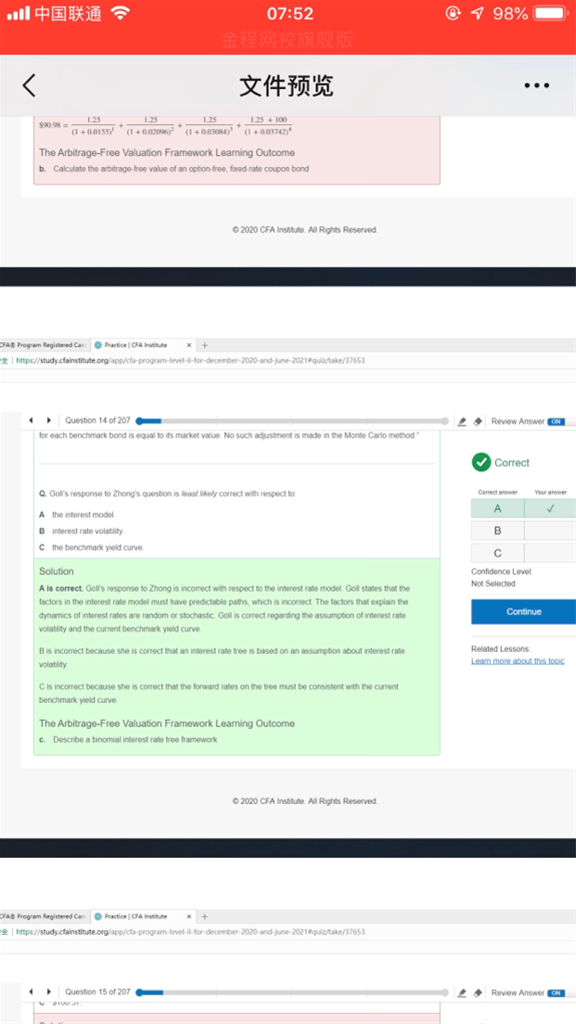
Task: Click the blue Continue button
Action: [523, 612]
